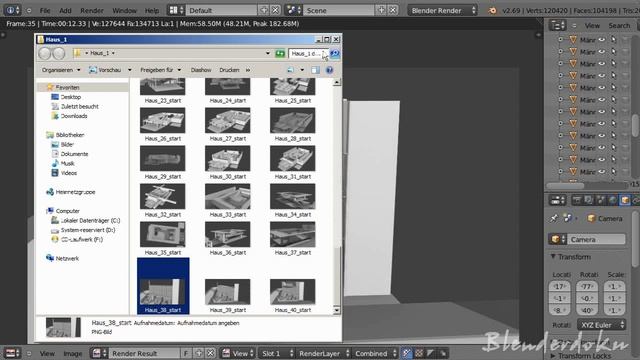Toggle color and alpha channel display icon
The height and width of the screenshot is (360, 640).
[x=407, y=353]
